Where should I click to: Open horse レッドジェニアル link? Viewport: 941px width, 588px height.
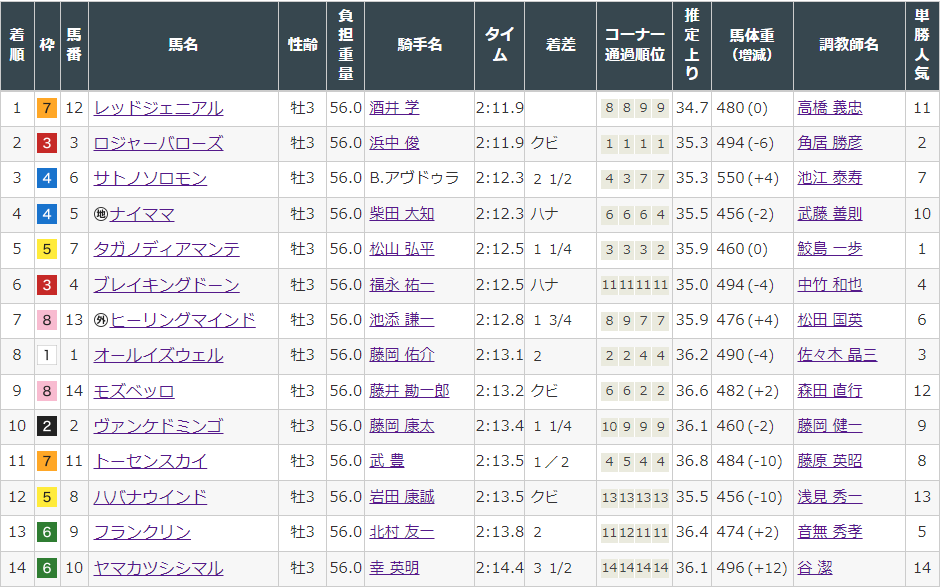coord(158,108)
